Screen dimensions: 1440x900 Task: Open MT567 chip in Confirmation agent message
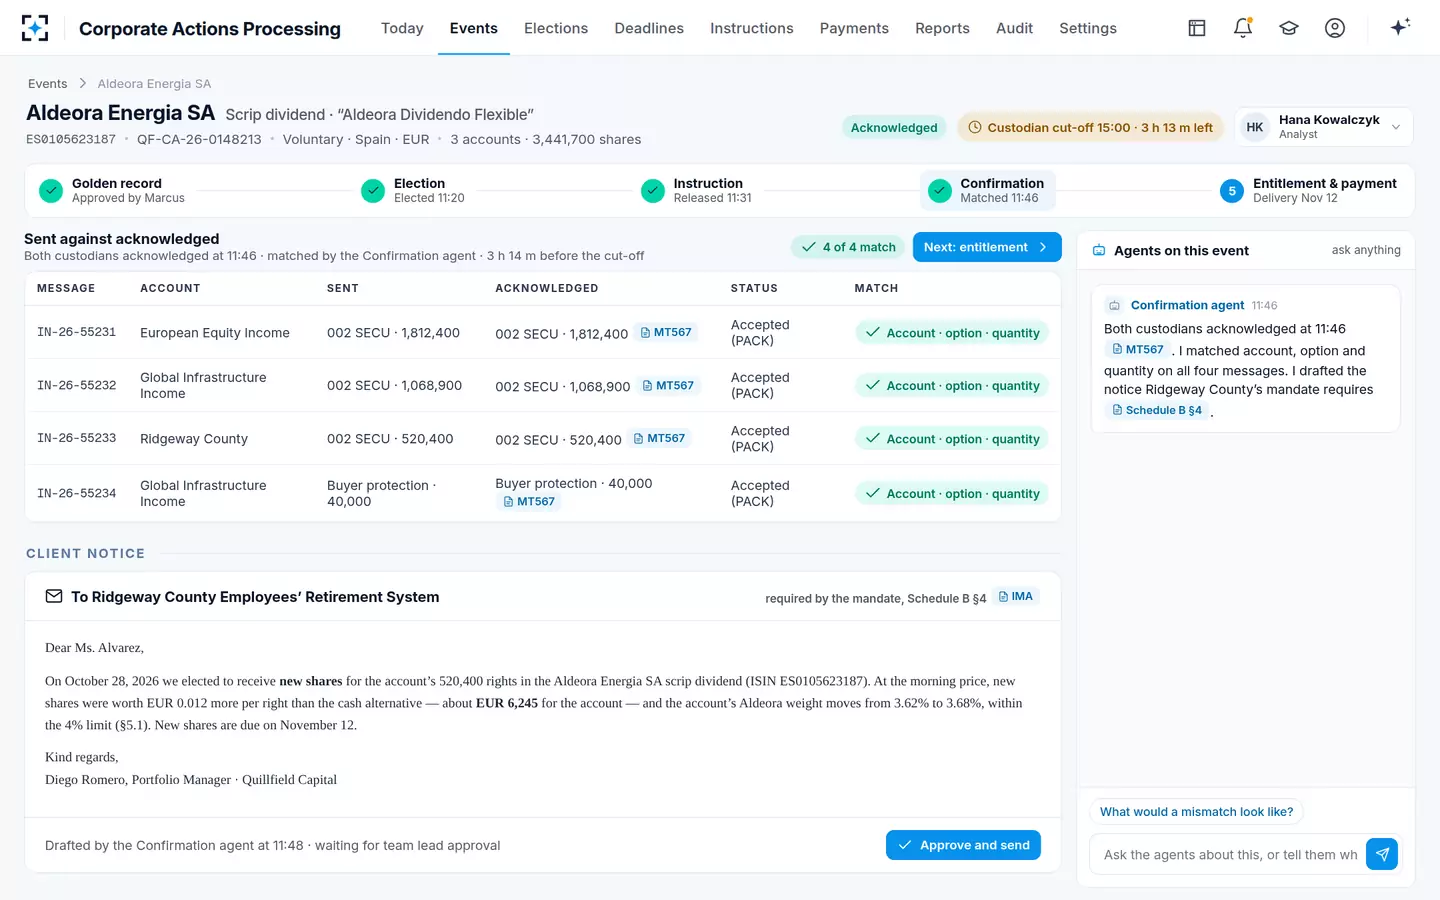[x=1138, y=349]
